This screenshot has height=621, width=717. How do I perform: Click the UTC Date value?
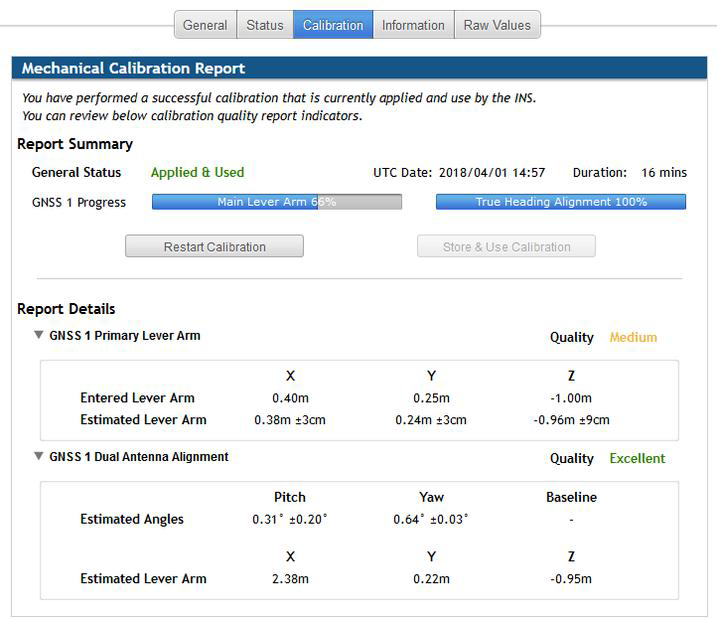490,173
